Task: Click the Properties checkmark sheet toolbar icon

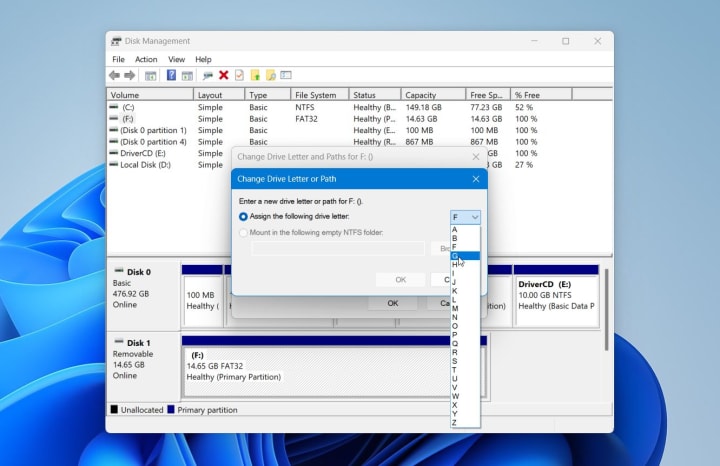Action: tap(239, 75)
